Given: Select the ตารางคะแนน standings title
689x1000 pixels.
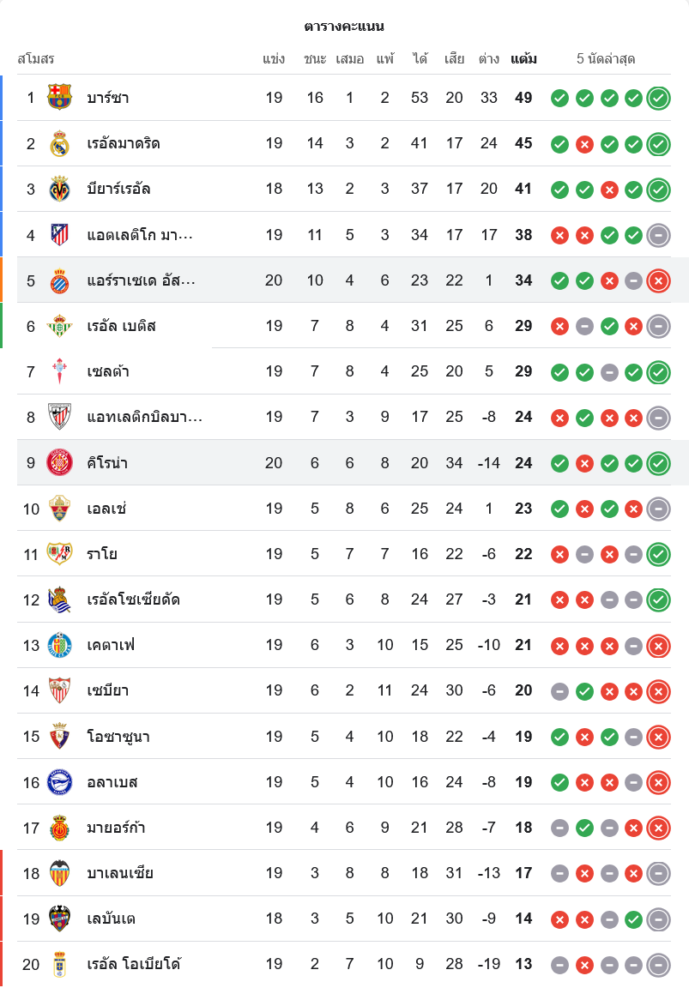Looking at the screenshot, I should click(344, 26).
